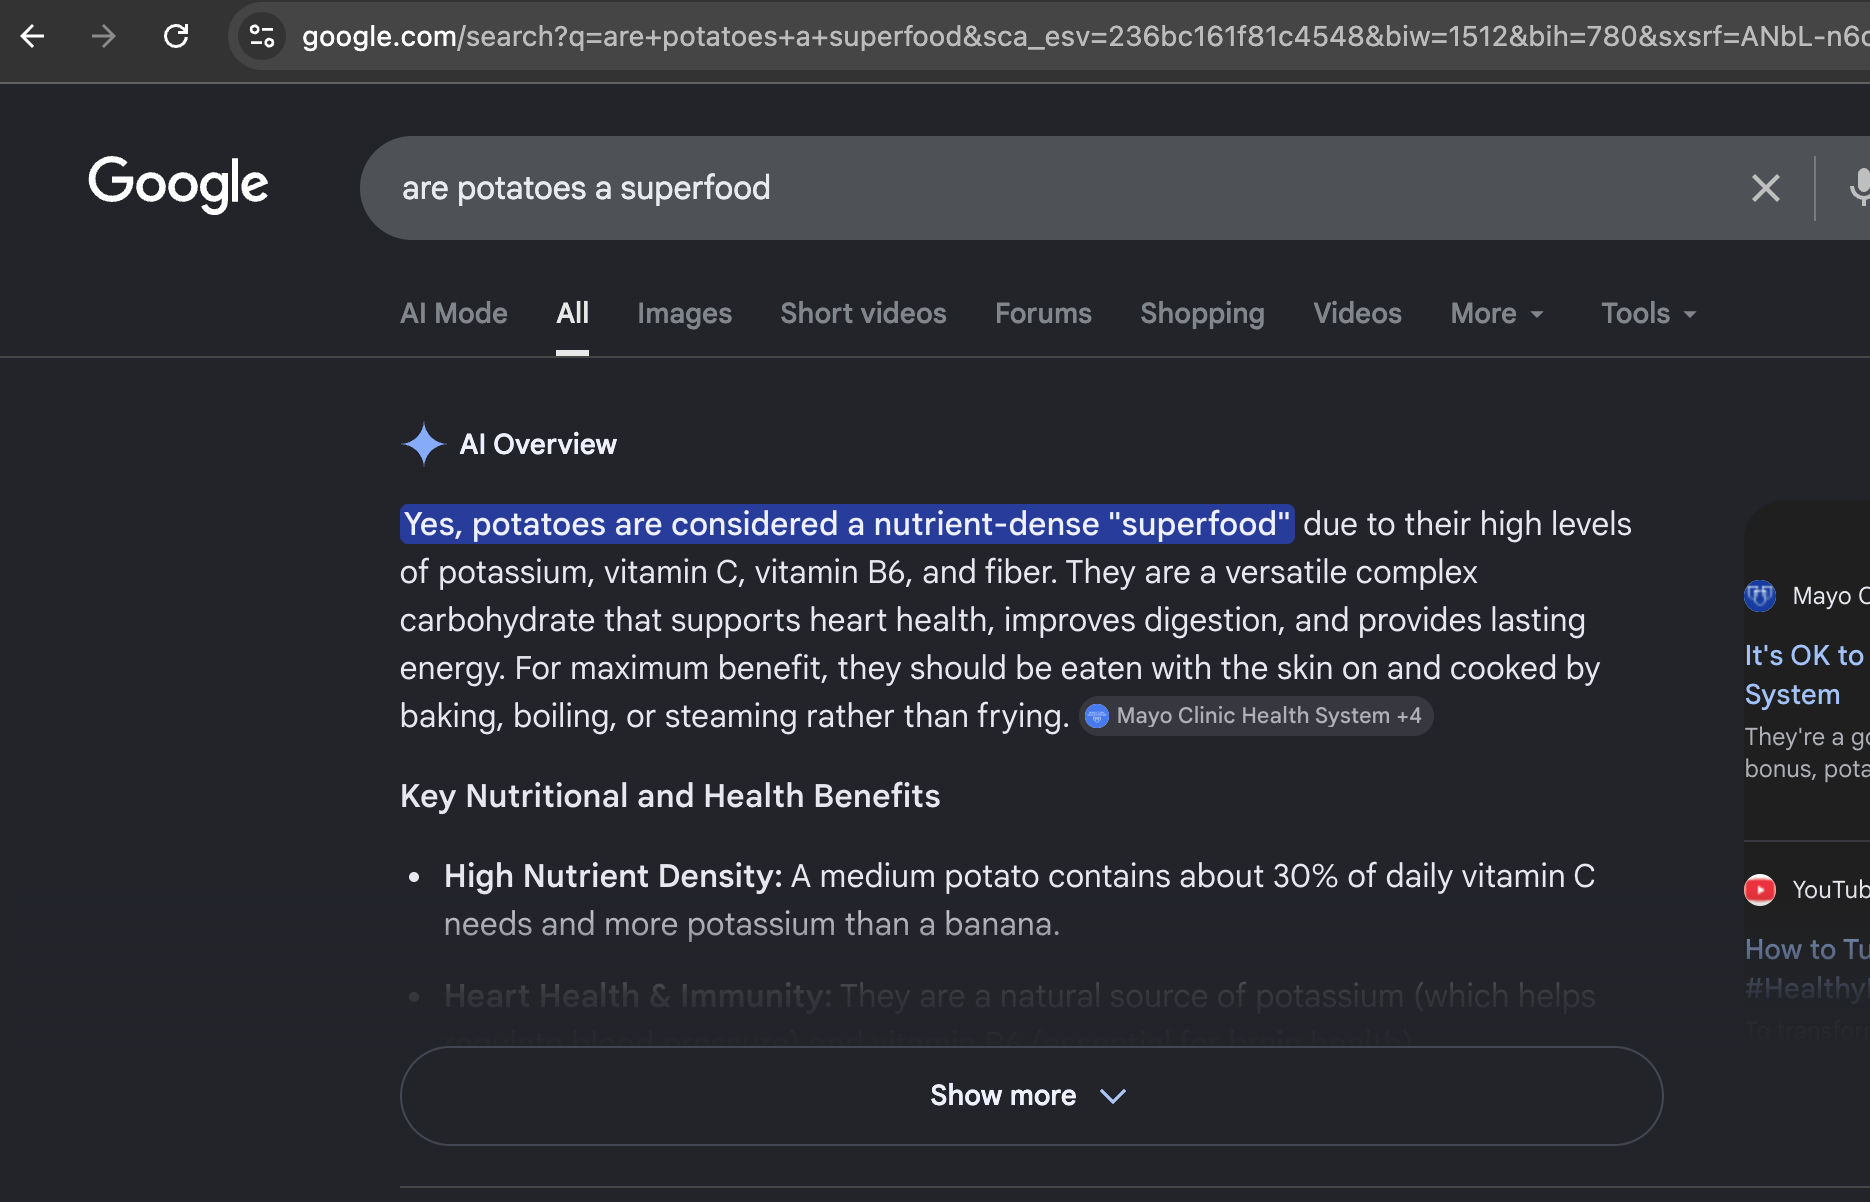Select the All results tab

[572, 314]
